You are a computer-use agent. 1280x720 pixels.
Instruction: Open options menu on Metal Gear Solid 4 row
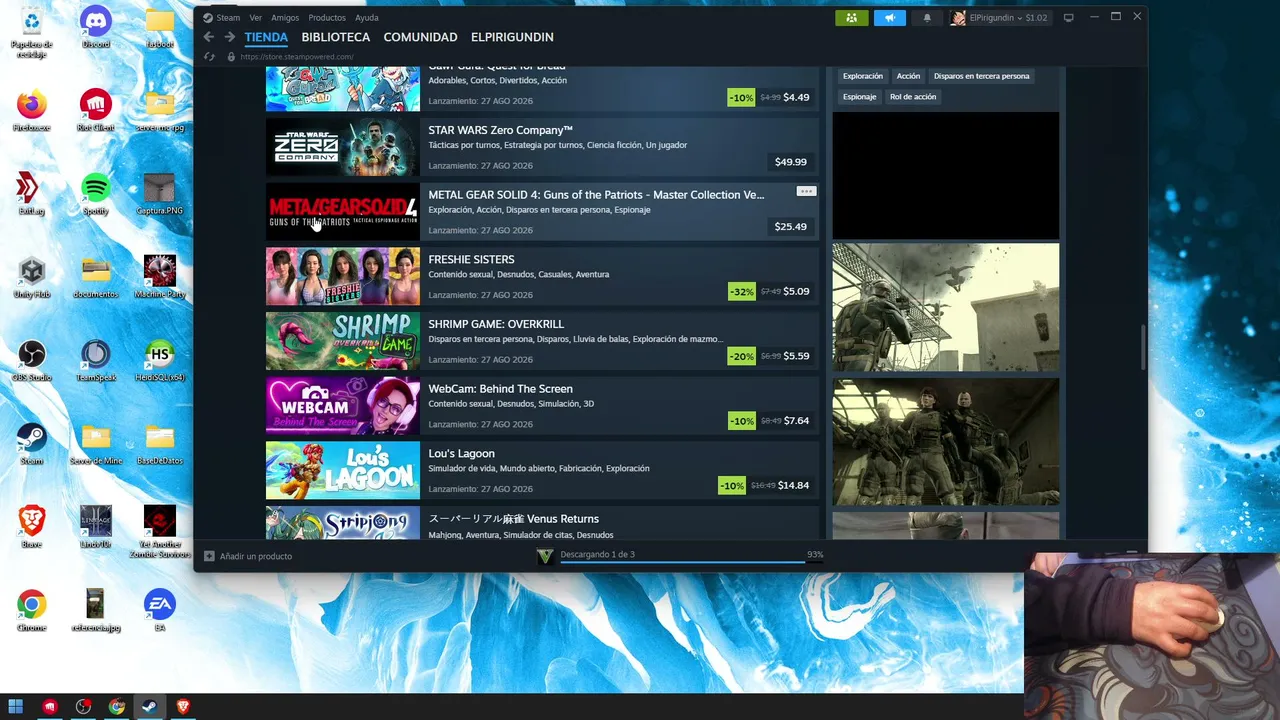click(x=806, y=191)
